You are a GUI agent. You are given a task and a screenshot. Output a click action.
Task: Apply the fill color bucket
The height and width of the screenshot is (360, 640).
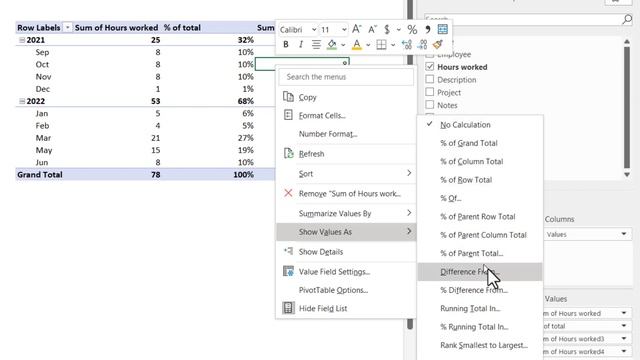point(332,44)
